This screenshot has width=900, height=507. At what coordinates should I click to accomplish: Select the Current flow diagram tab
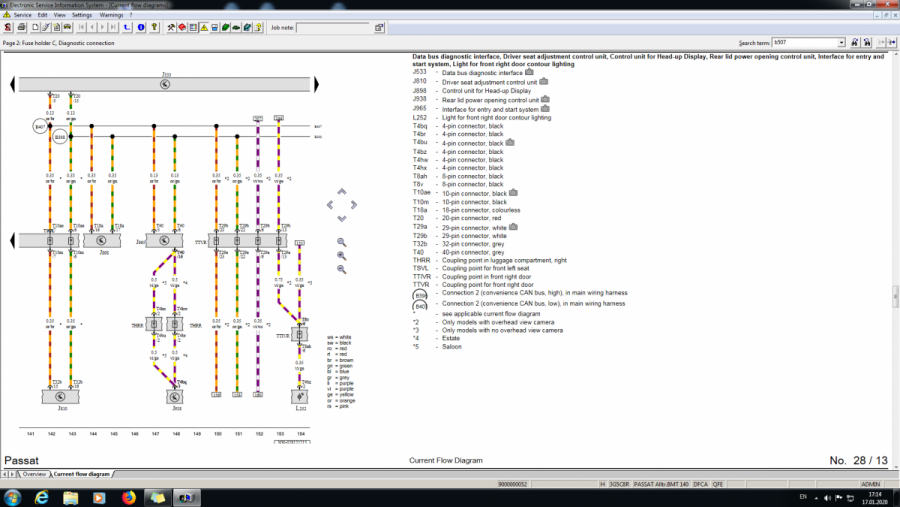[x=84, y=474]
